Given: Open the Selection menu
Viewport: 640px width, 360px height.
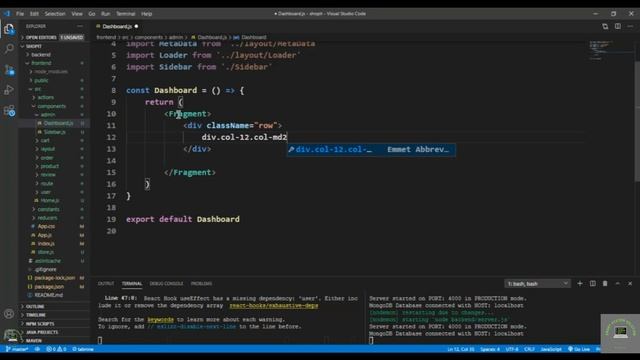Looking at the screenshot, I should [x=55, y=13].
